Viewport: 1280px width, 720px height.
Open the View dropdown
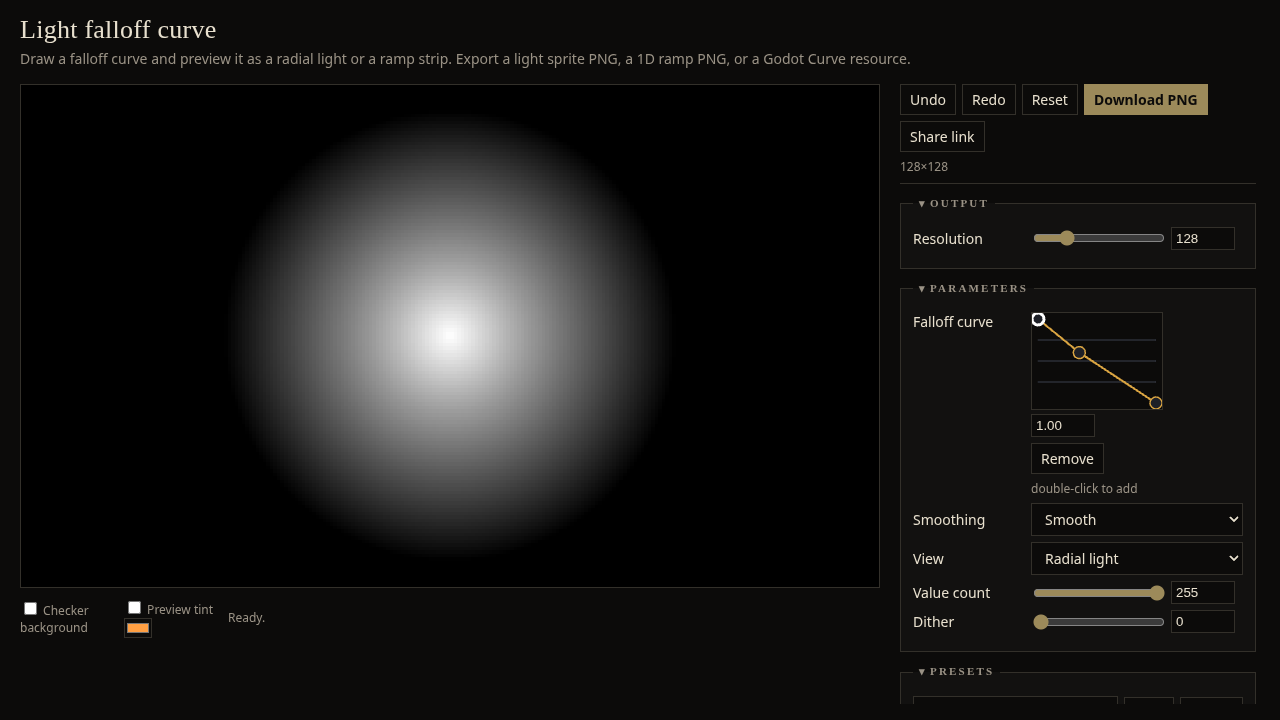[x=1137, y=559]
